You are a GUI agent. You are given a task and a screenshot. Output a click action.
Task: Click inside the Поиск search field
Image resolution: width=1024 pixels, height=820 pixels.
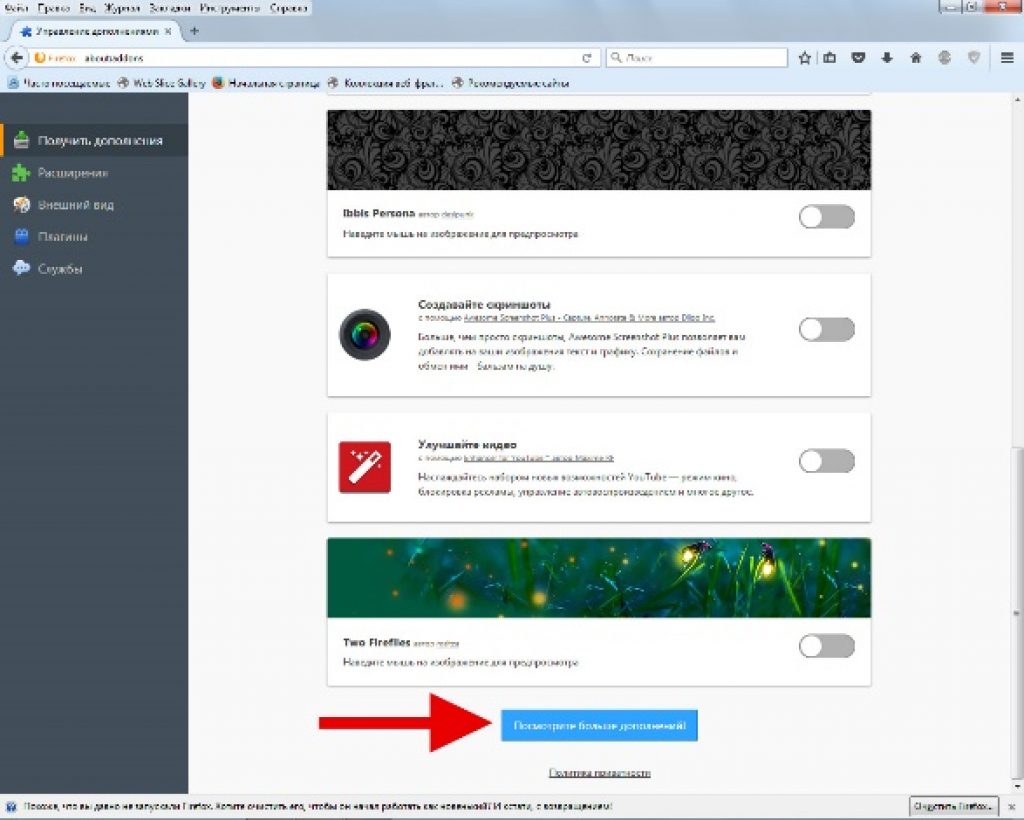coord(697,58)
